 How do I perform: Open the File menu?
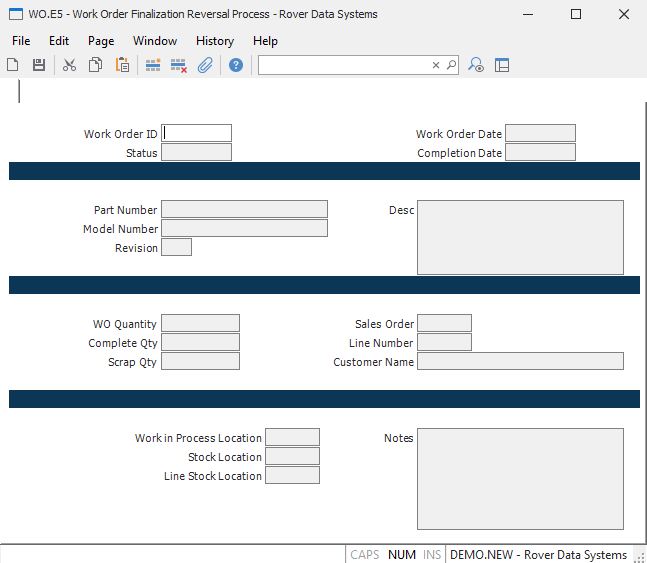[x=21, y=41]
